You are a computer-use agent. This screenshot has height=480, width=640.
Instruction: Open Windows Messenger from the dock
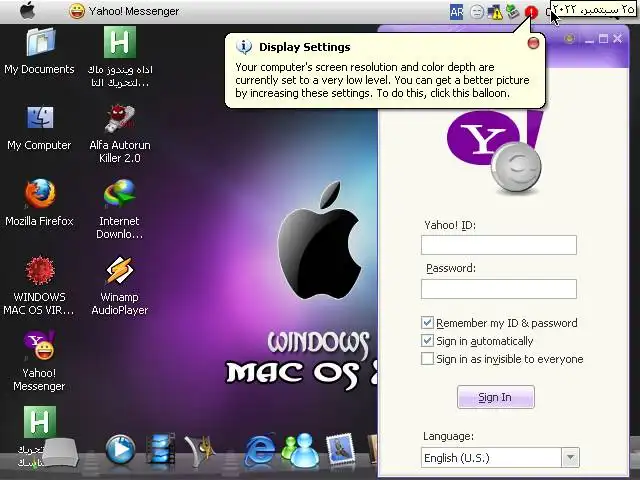[300, 451]
